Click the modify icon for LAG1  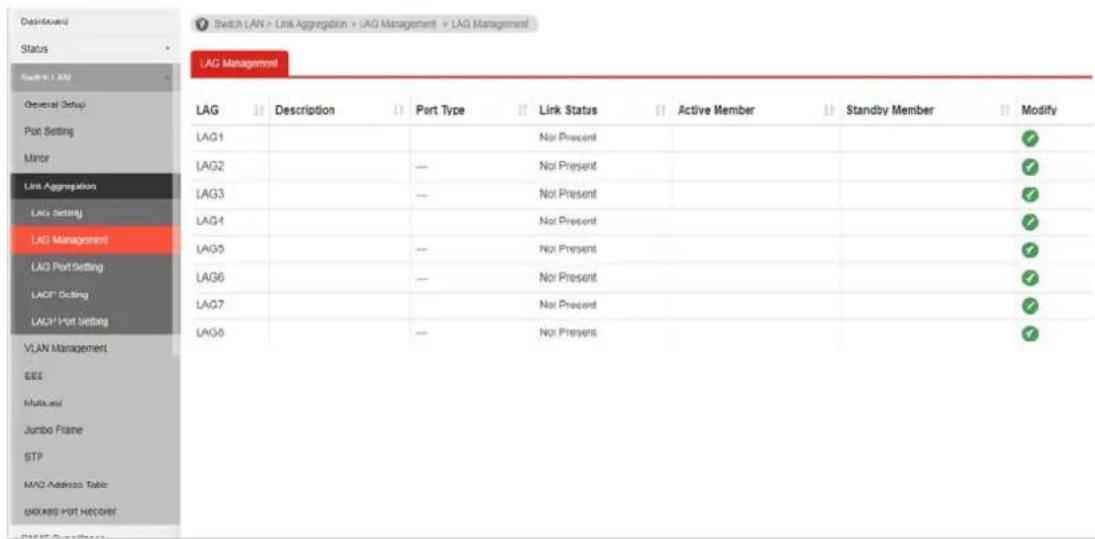click(1029, 138)
